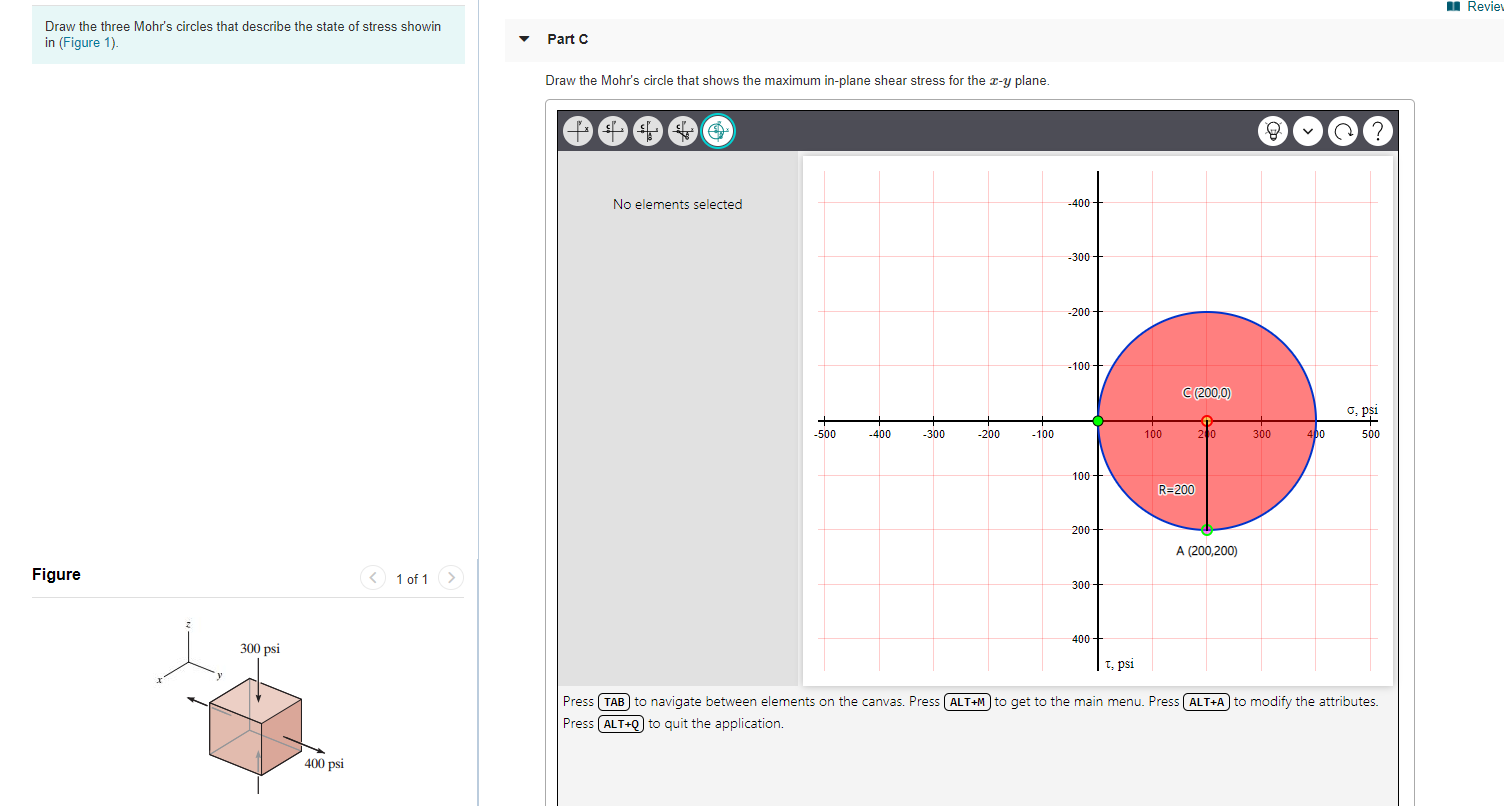Click the R=200 radius label

[1176, 489]
